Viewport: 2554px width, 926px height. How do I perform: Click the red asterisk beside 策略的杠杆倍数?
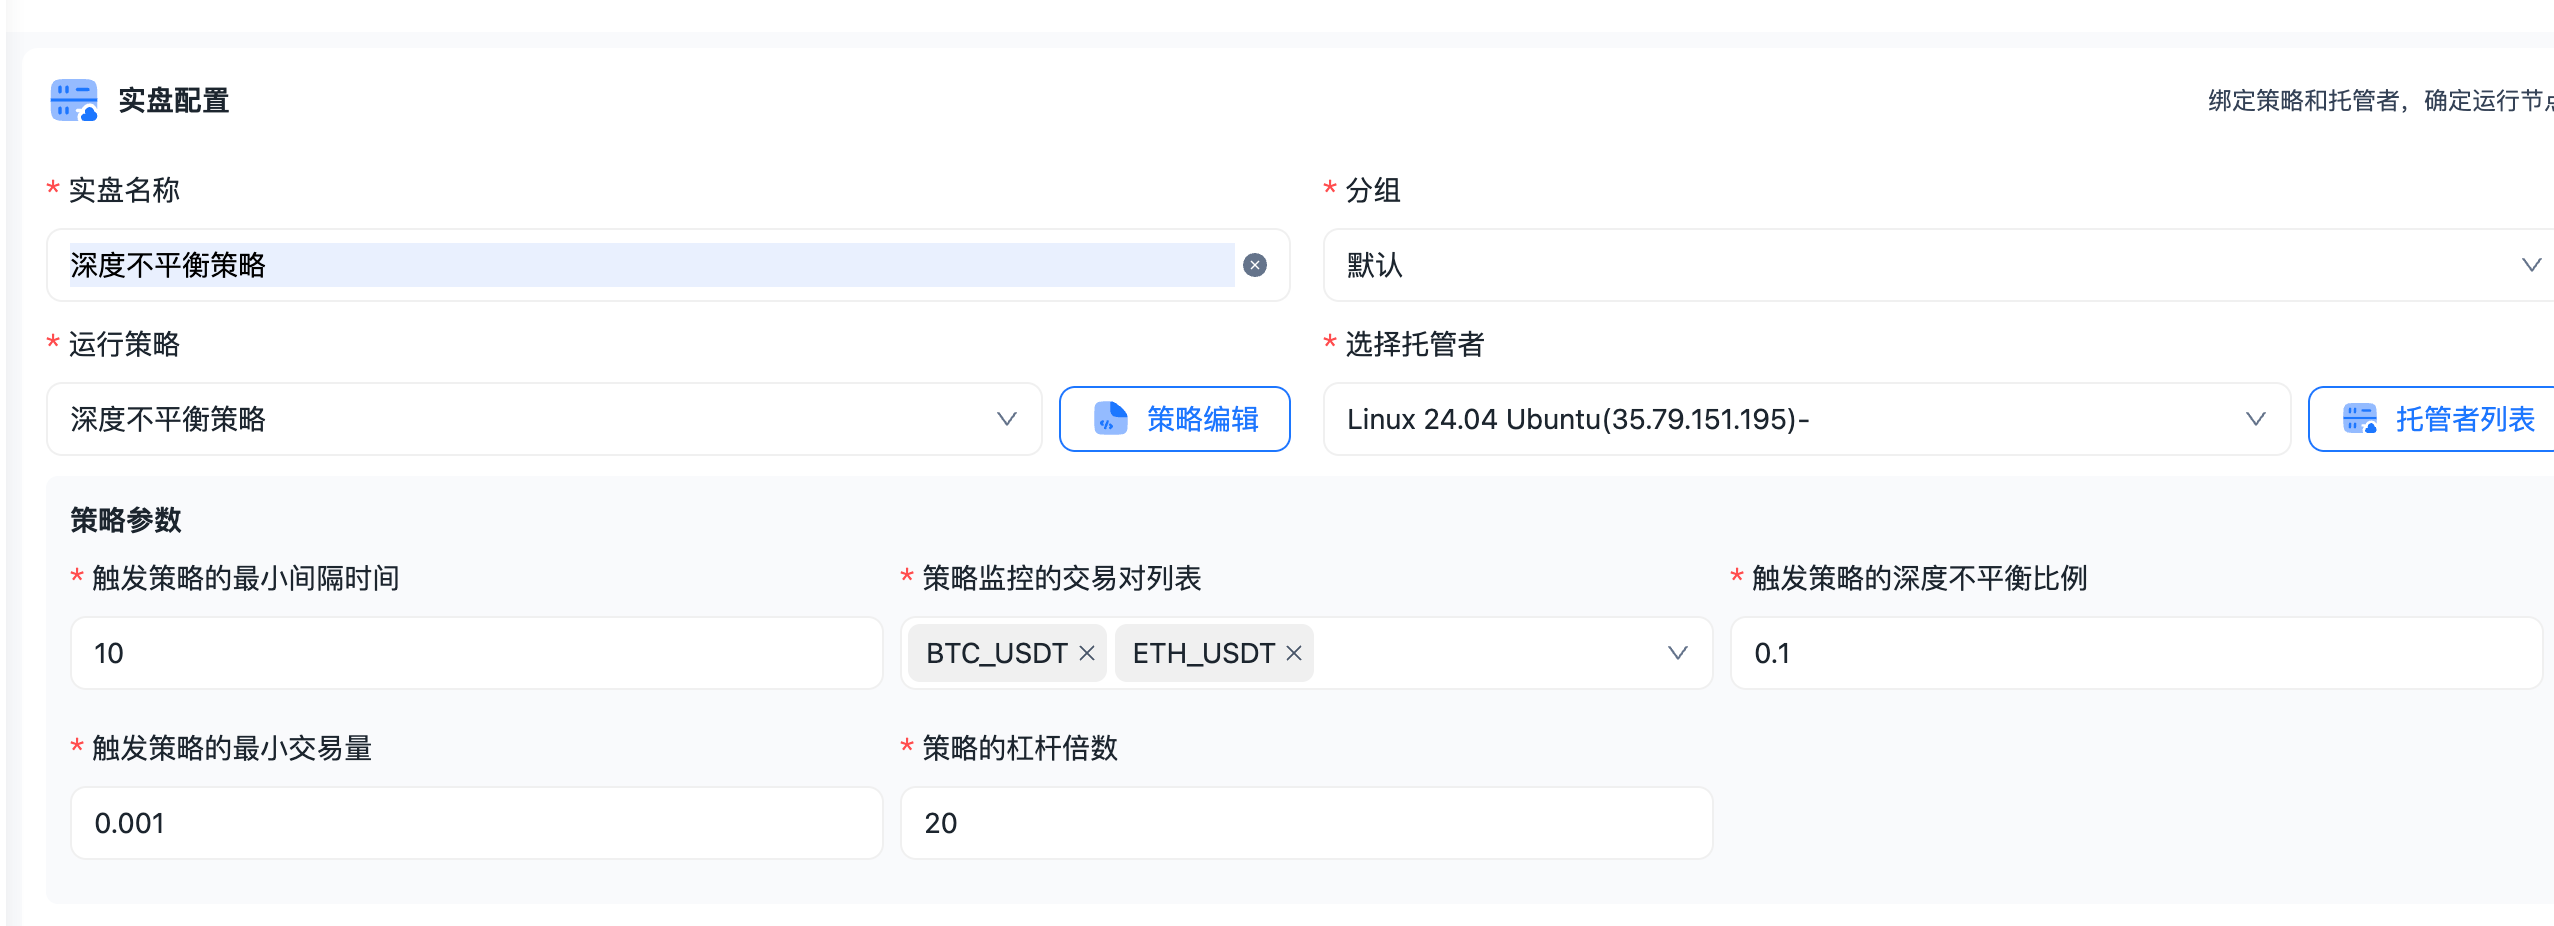click(x=906, y=747)
